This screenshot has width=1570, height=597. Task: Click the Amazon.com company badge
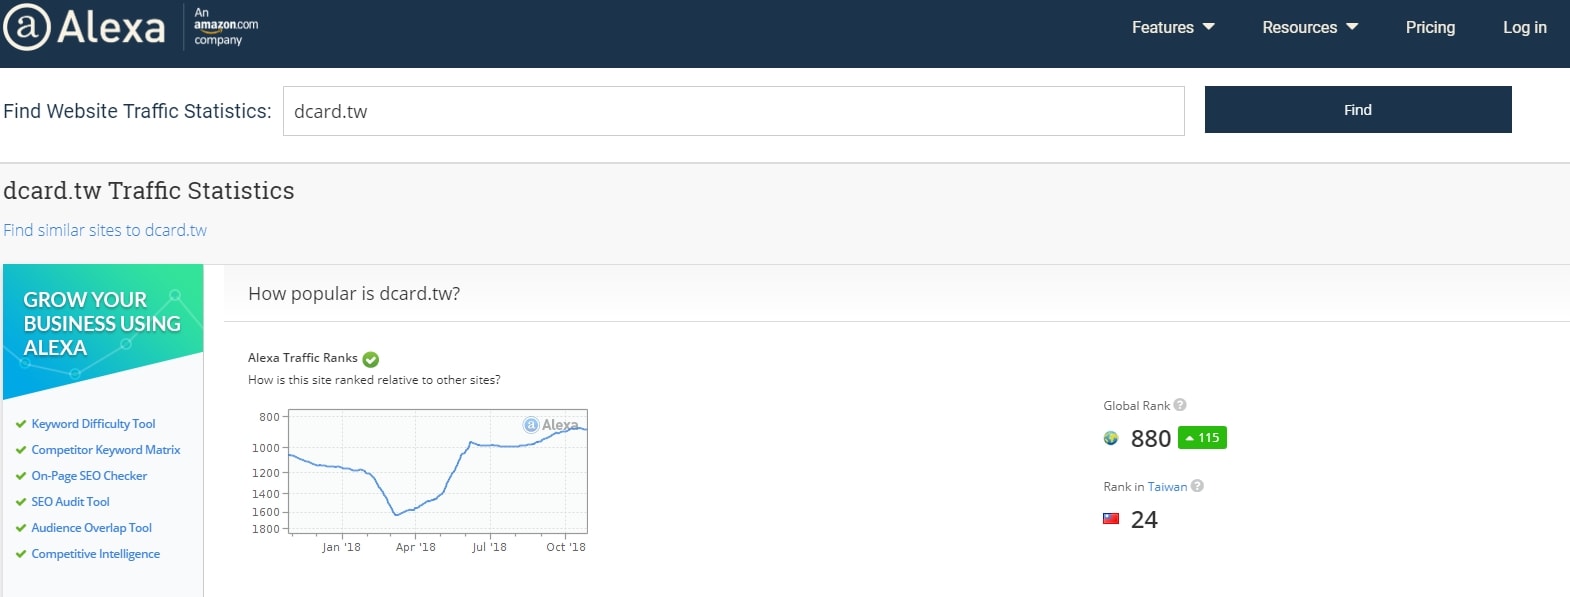tap(225, 27)
